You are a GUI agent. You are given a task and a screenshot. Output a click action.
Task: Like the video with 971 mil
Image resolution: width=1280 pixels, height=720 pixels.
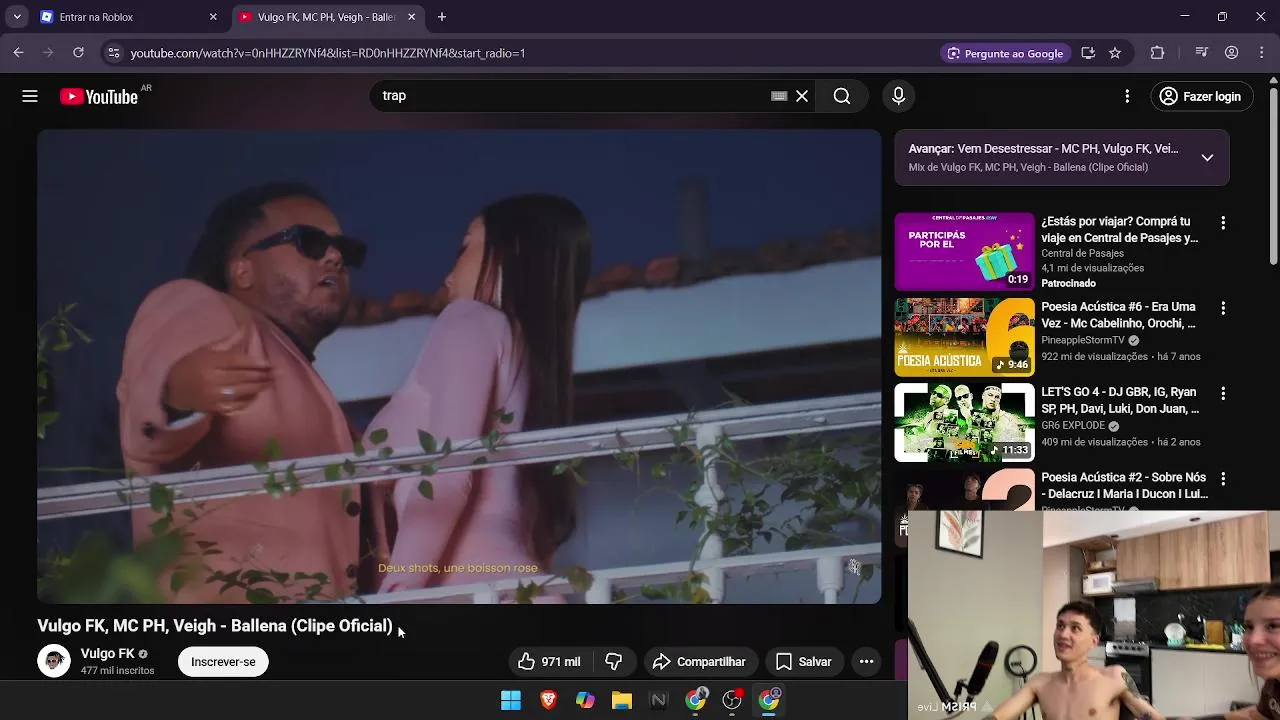pyautogui.click(x=548, y=661)
